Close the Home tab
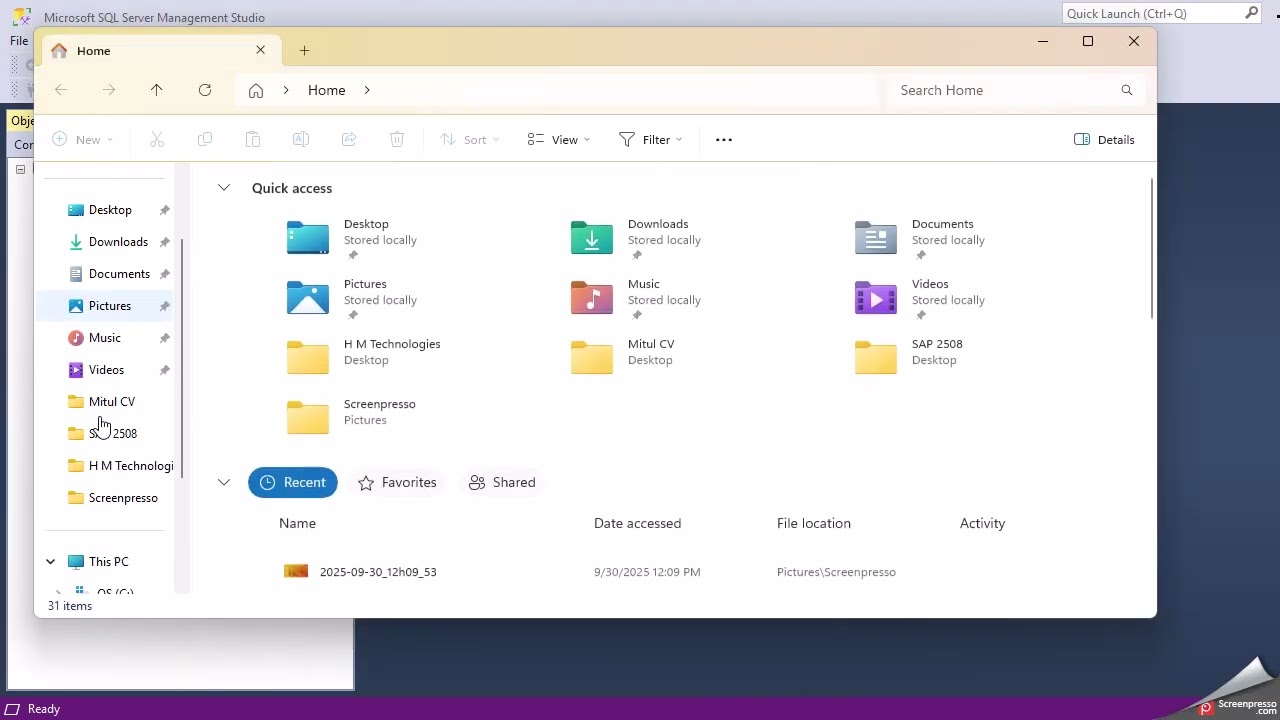 click(x=261, y=50)
